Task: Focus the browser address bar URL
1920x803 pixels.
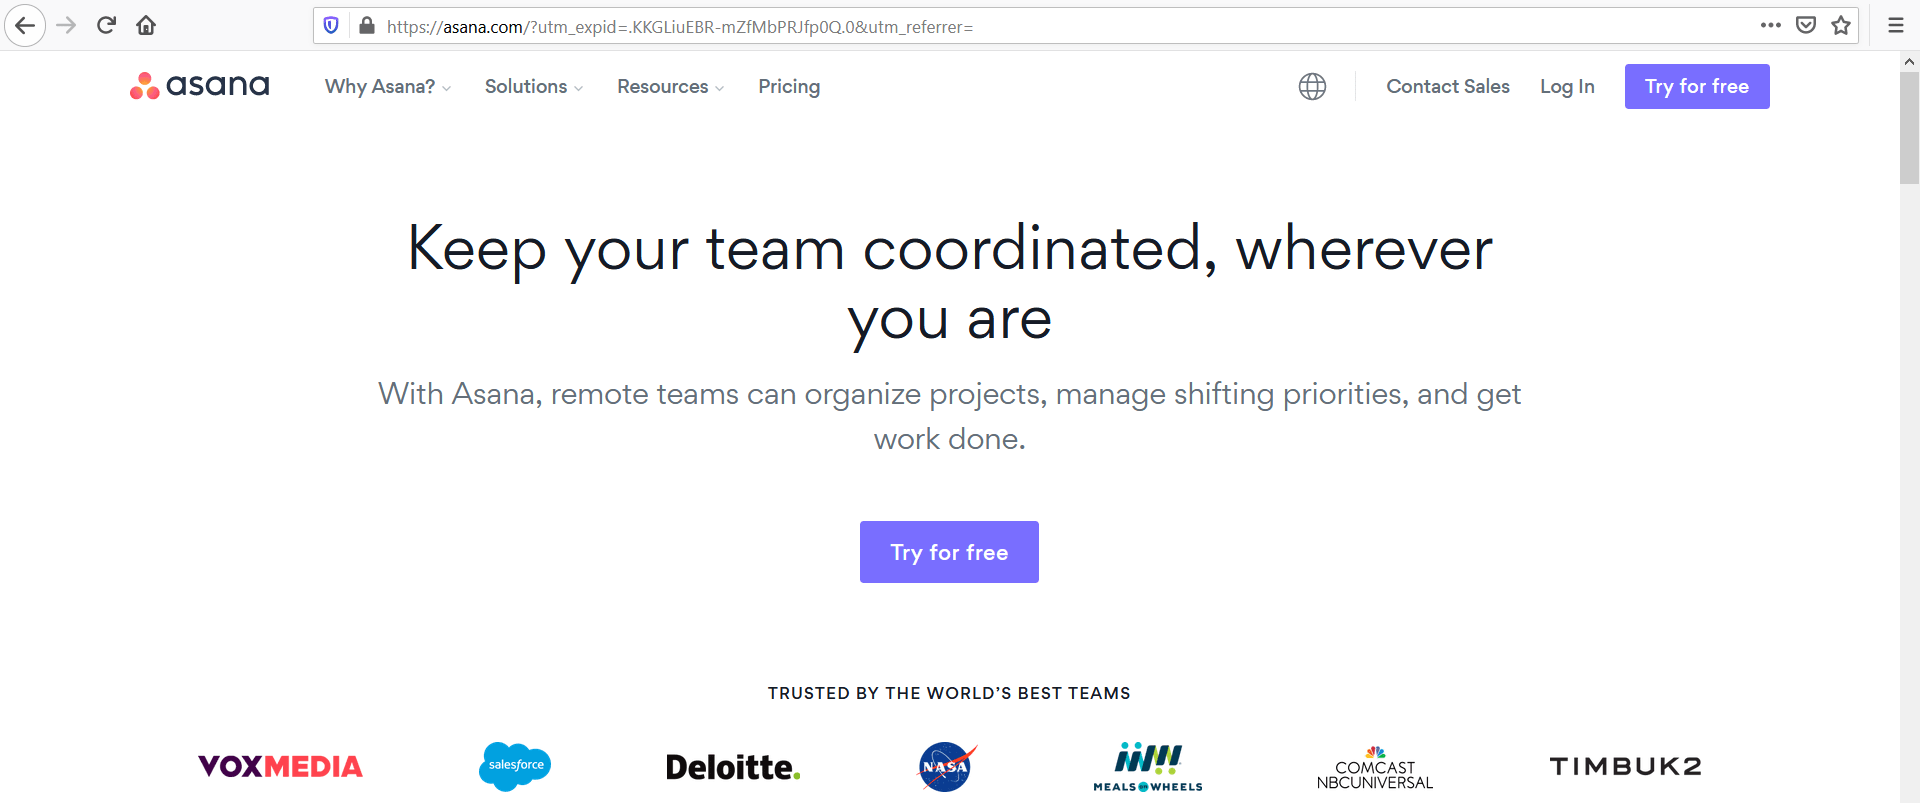Action: pyautogui.click(x=1000, y=27)
